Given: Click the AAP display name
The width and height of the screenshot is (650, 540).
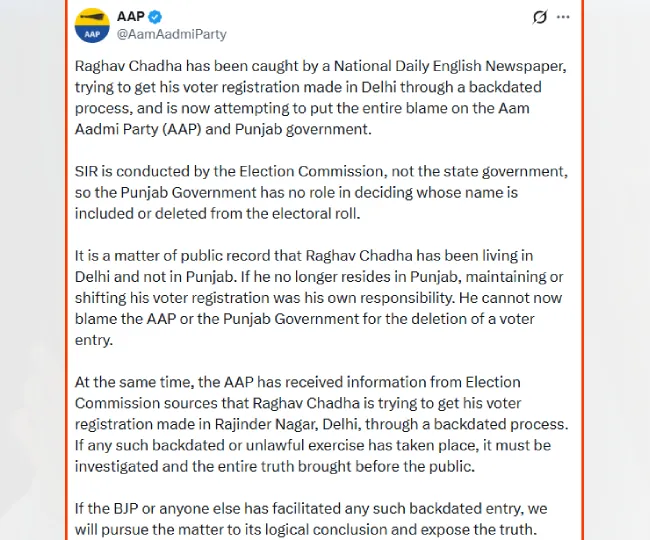Looking at the screenshot, I should point(131,17).
